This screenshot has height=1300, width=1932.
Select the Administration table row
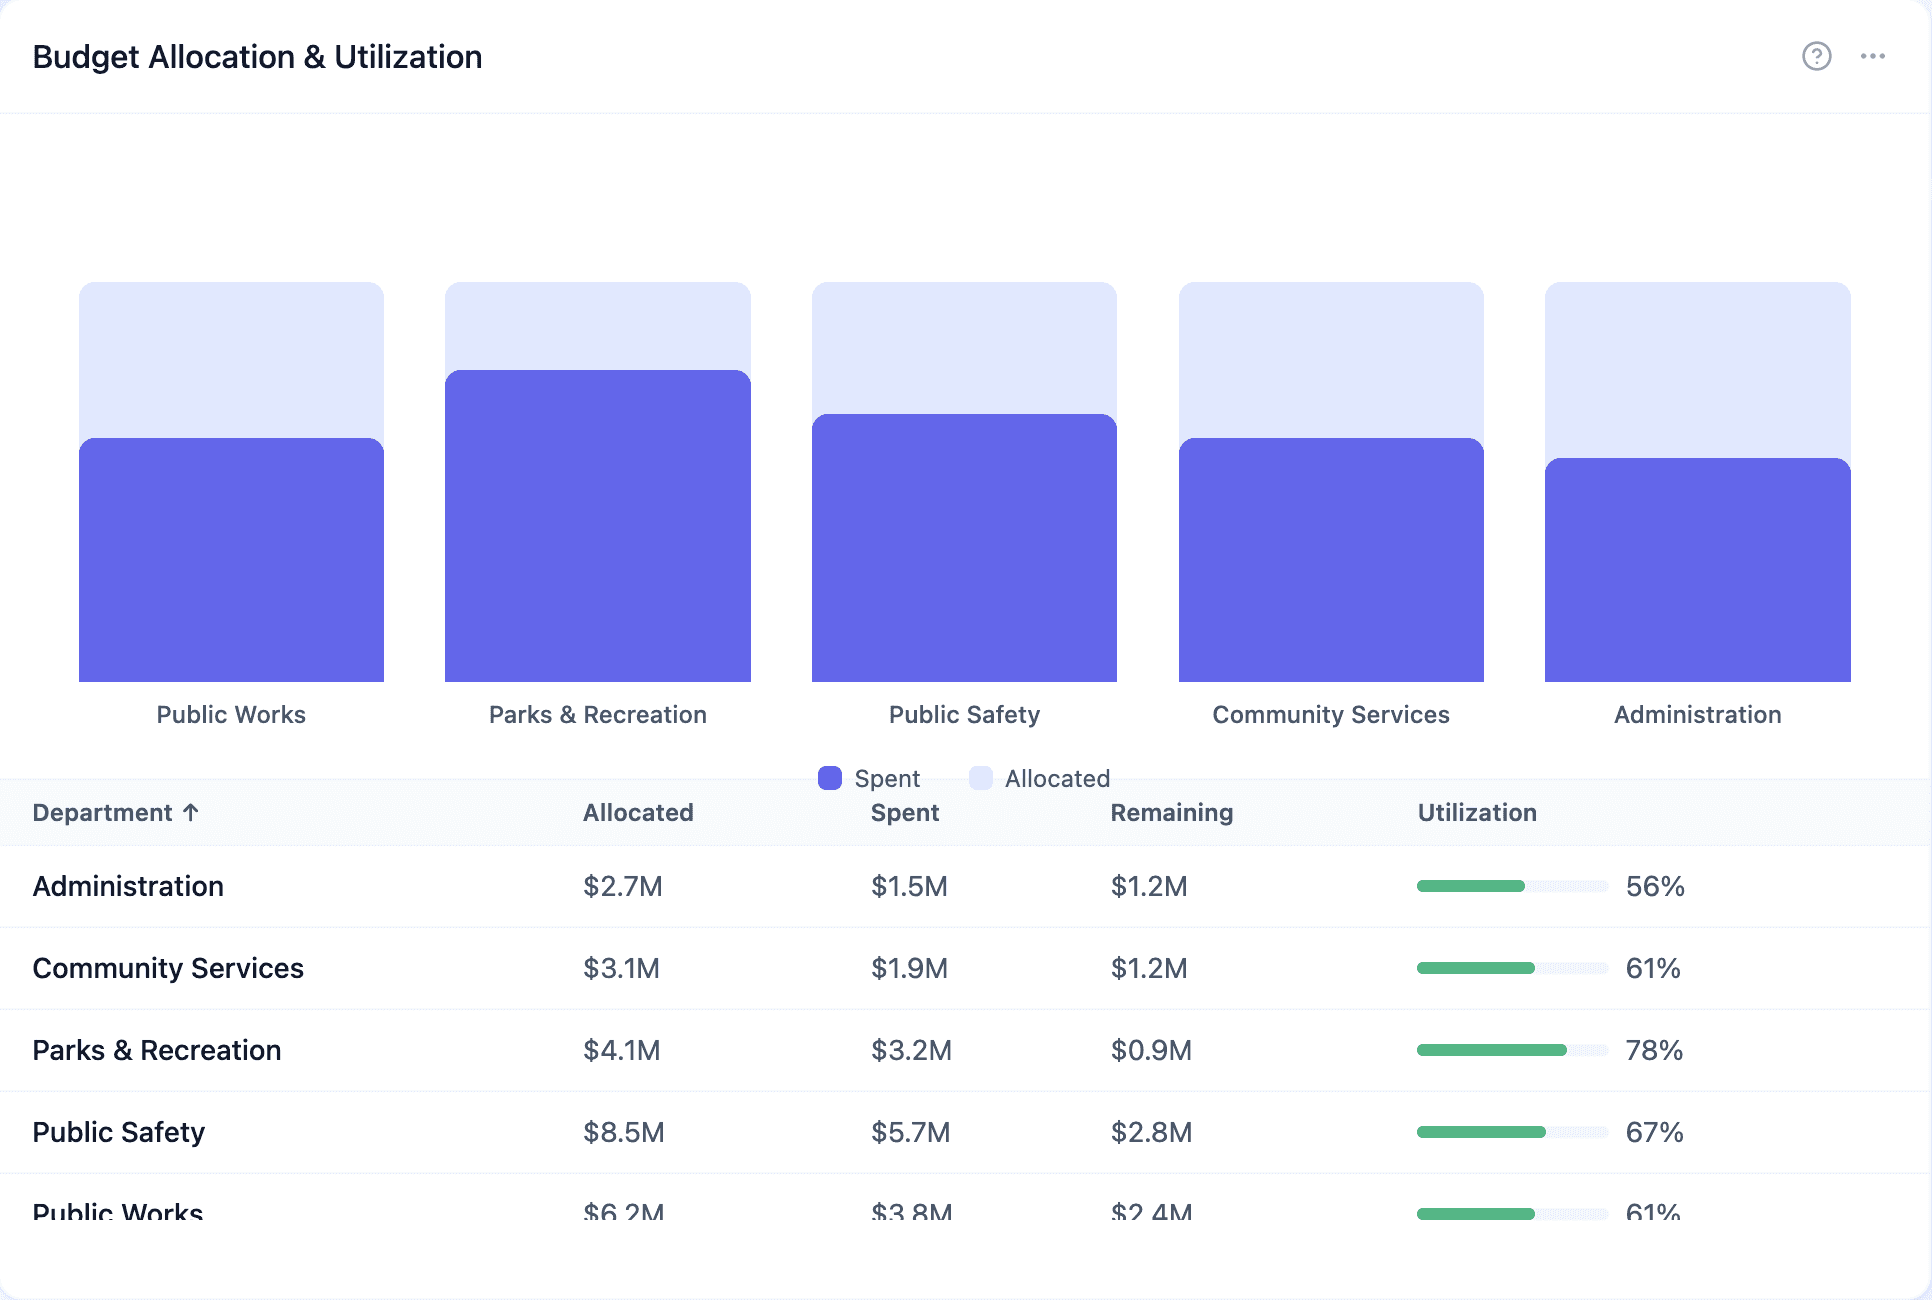coord(128,886)
